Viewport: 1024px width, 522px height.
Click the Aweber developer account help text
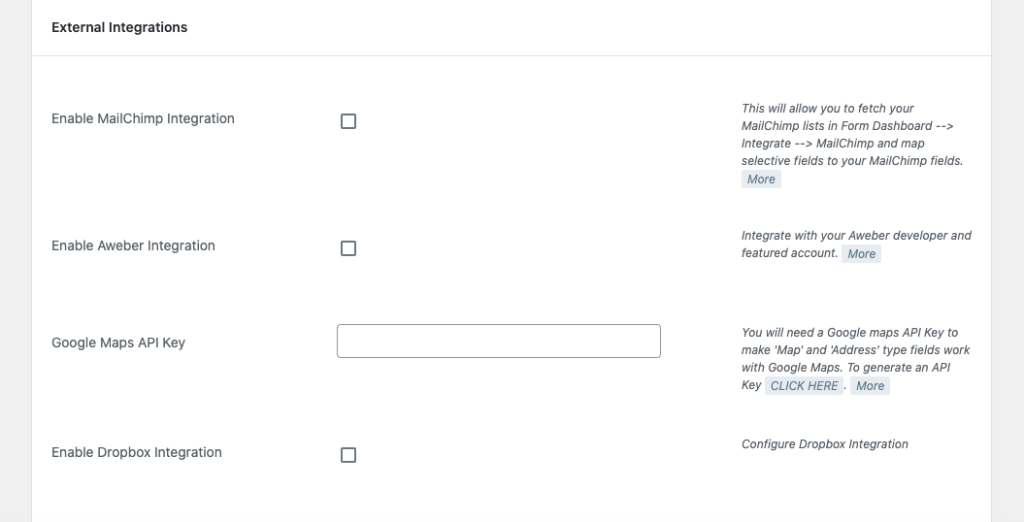[x=856, y=236]
